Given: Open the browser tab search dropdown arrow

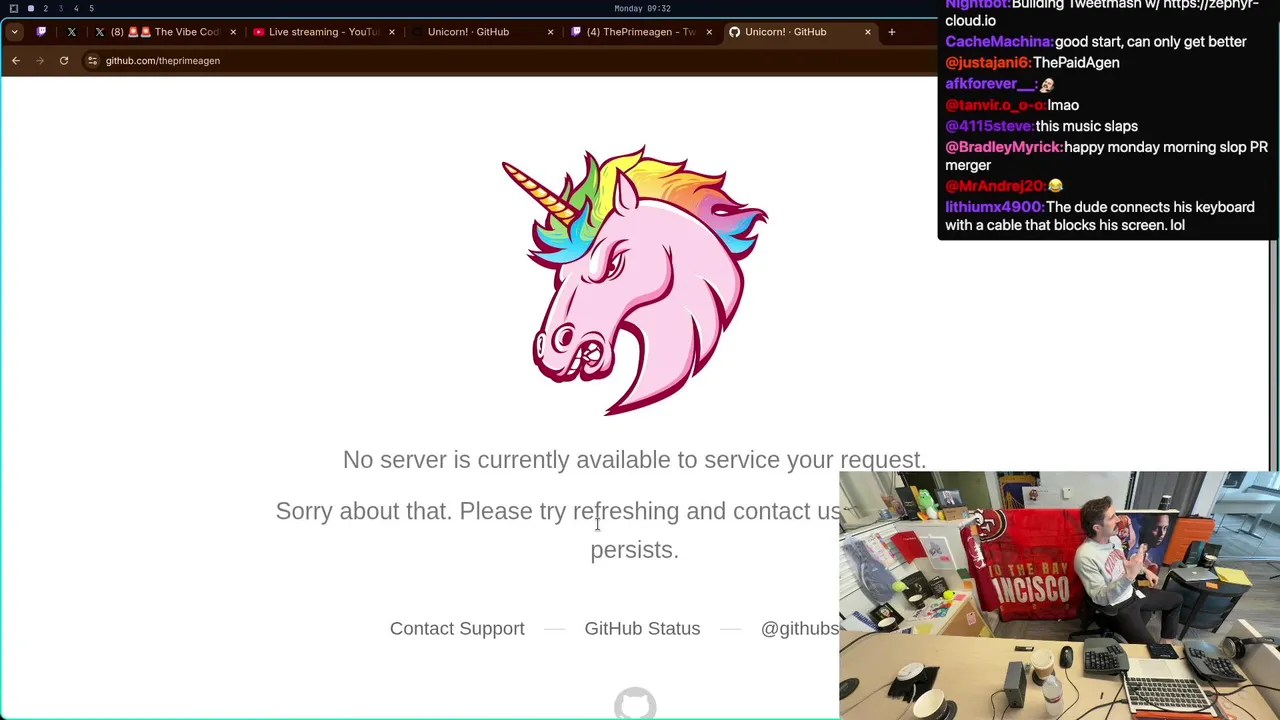Looking at the screenshot, I should (14, 32).
